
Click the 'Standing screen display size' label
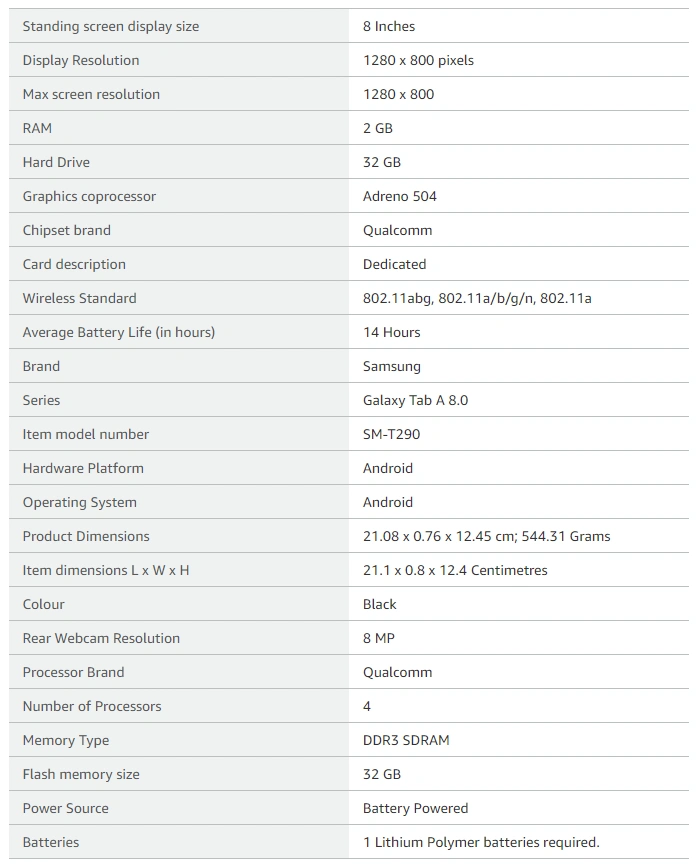(x=111, y=26)
